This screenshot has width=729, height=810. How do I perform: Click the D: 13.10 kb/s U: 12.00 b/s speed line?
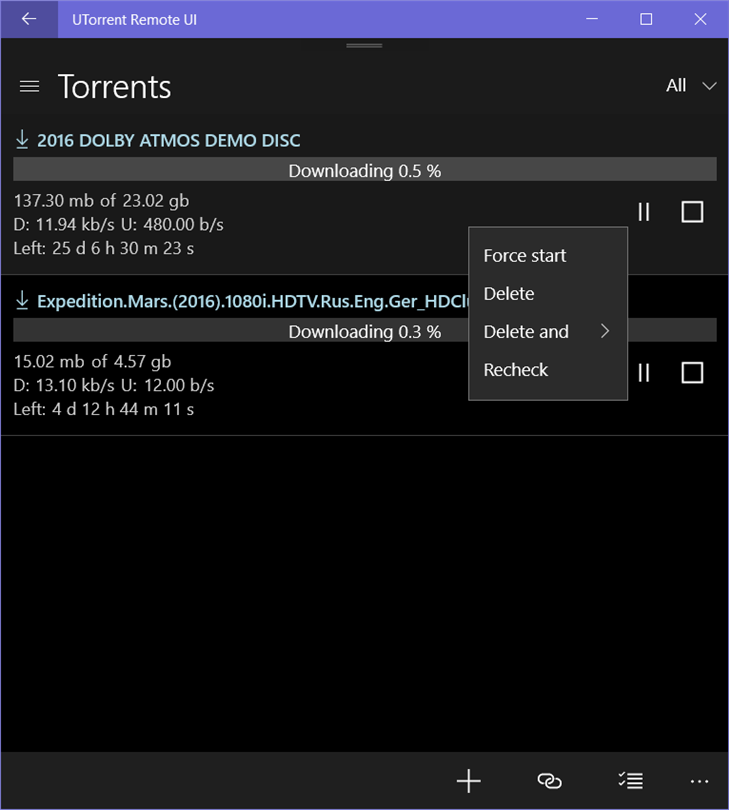coord(114,385)
